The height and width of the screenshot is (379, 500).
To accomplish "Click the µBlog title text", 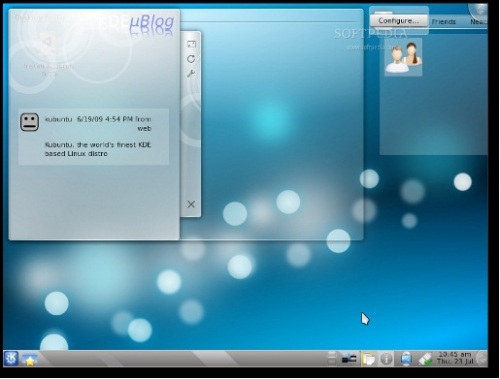I will (x=152, y=22).
